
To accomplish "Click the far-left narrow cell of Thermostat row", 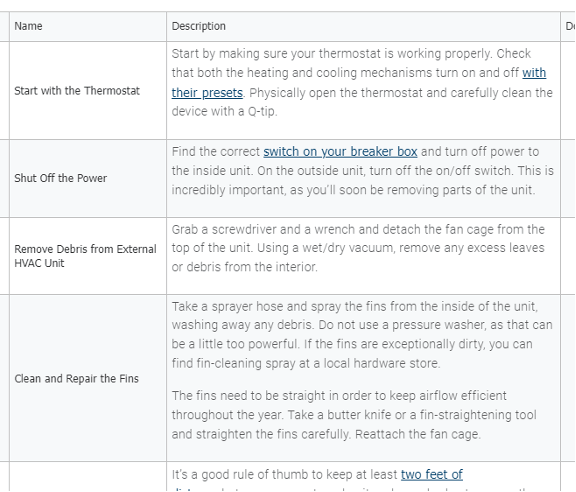I will (x=4, y=90).
